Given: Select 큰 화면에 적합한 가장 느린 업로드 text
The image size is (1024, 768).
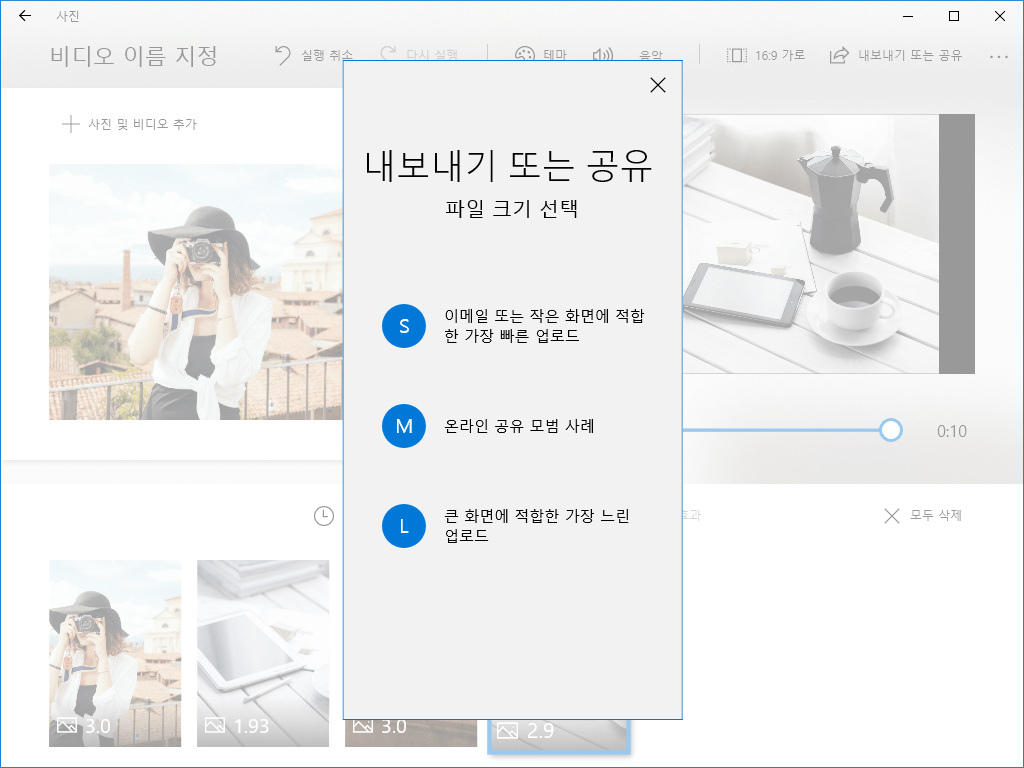Looking at the screenshot, I should click(x=537, y=526).
